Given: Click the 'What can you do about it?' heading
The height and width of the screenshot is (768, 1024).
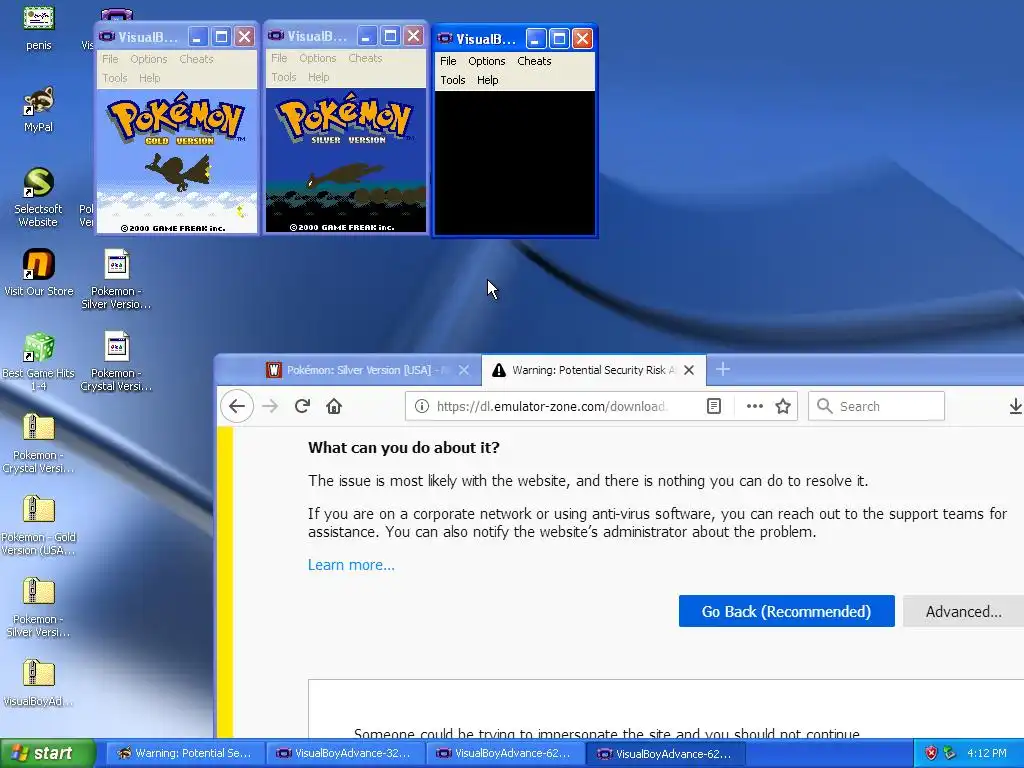Looking at the screenshot, I should pos(404,447).
